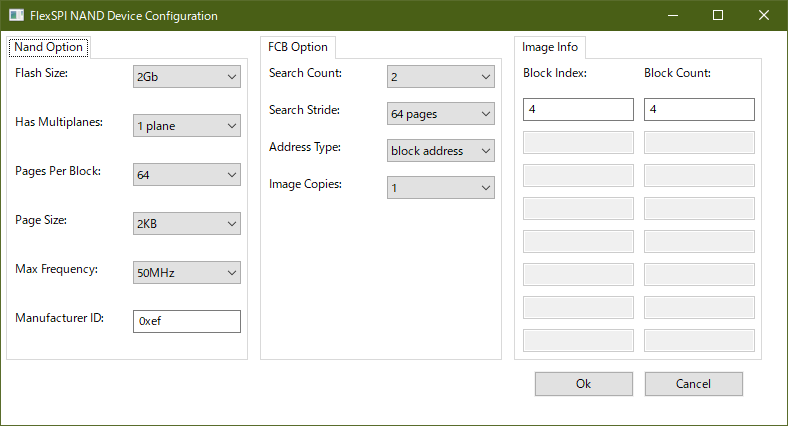Maximize the FlexSPI NAND configuration window

pos(718,16)
